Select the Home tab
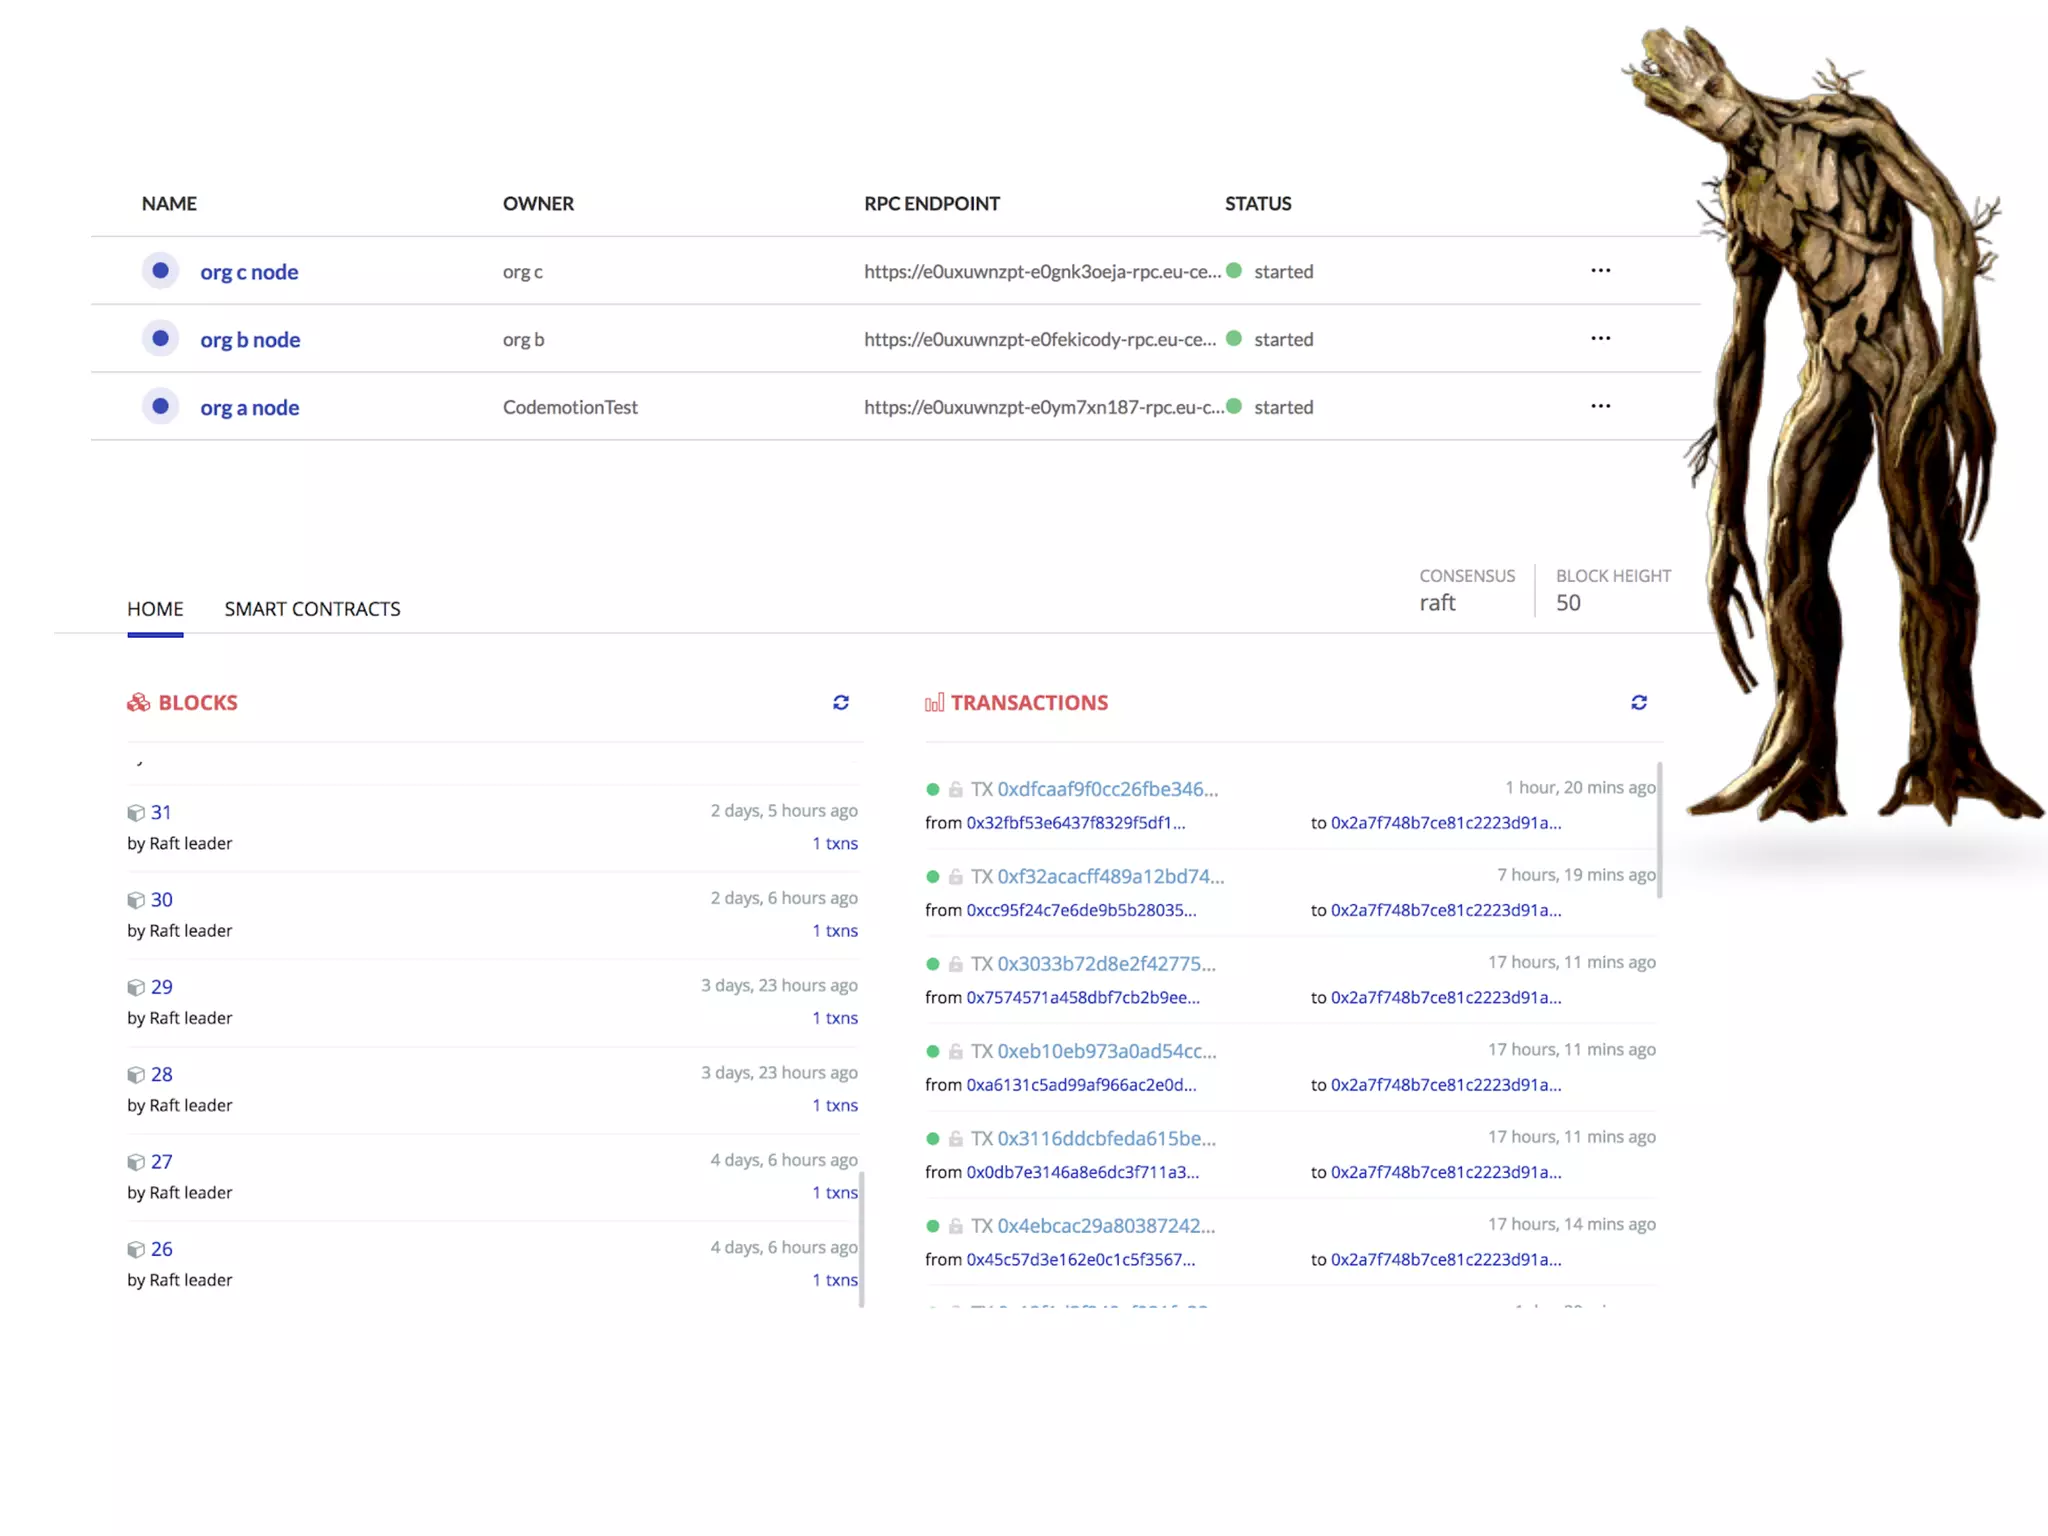2048x1536 pixels. pyautogui.click(x=155, y=609)
